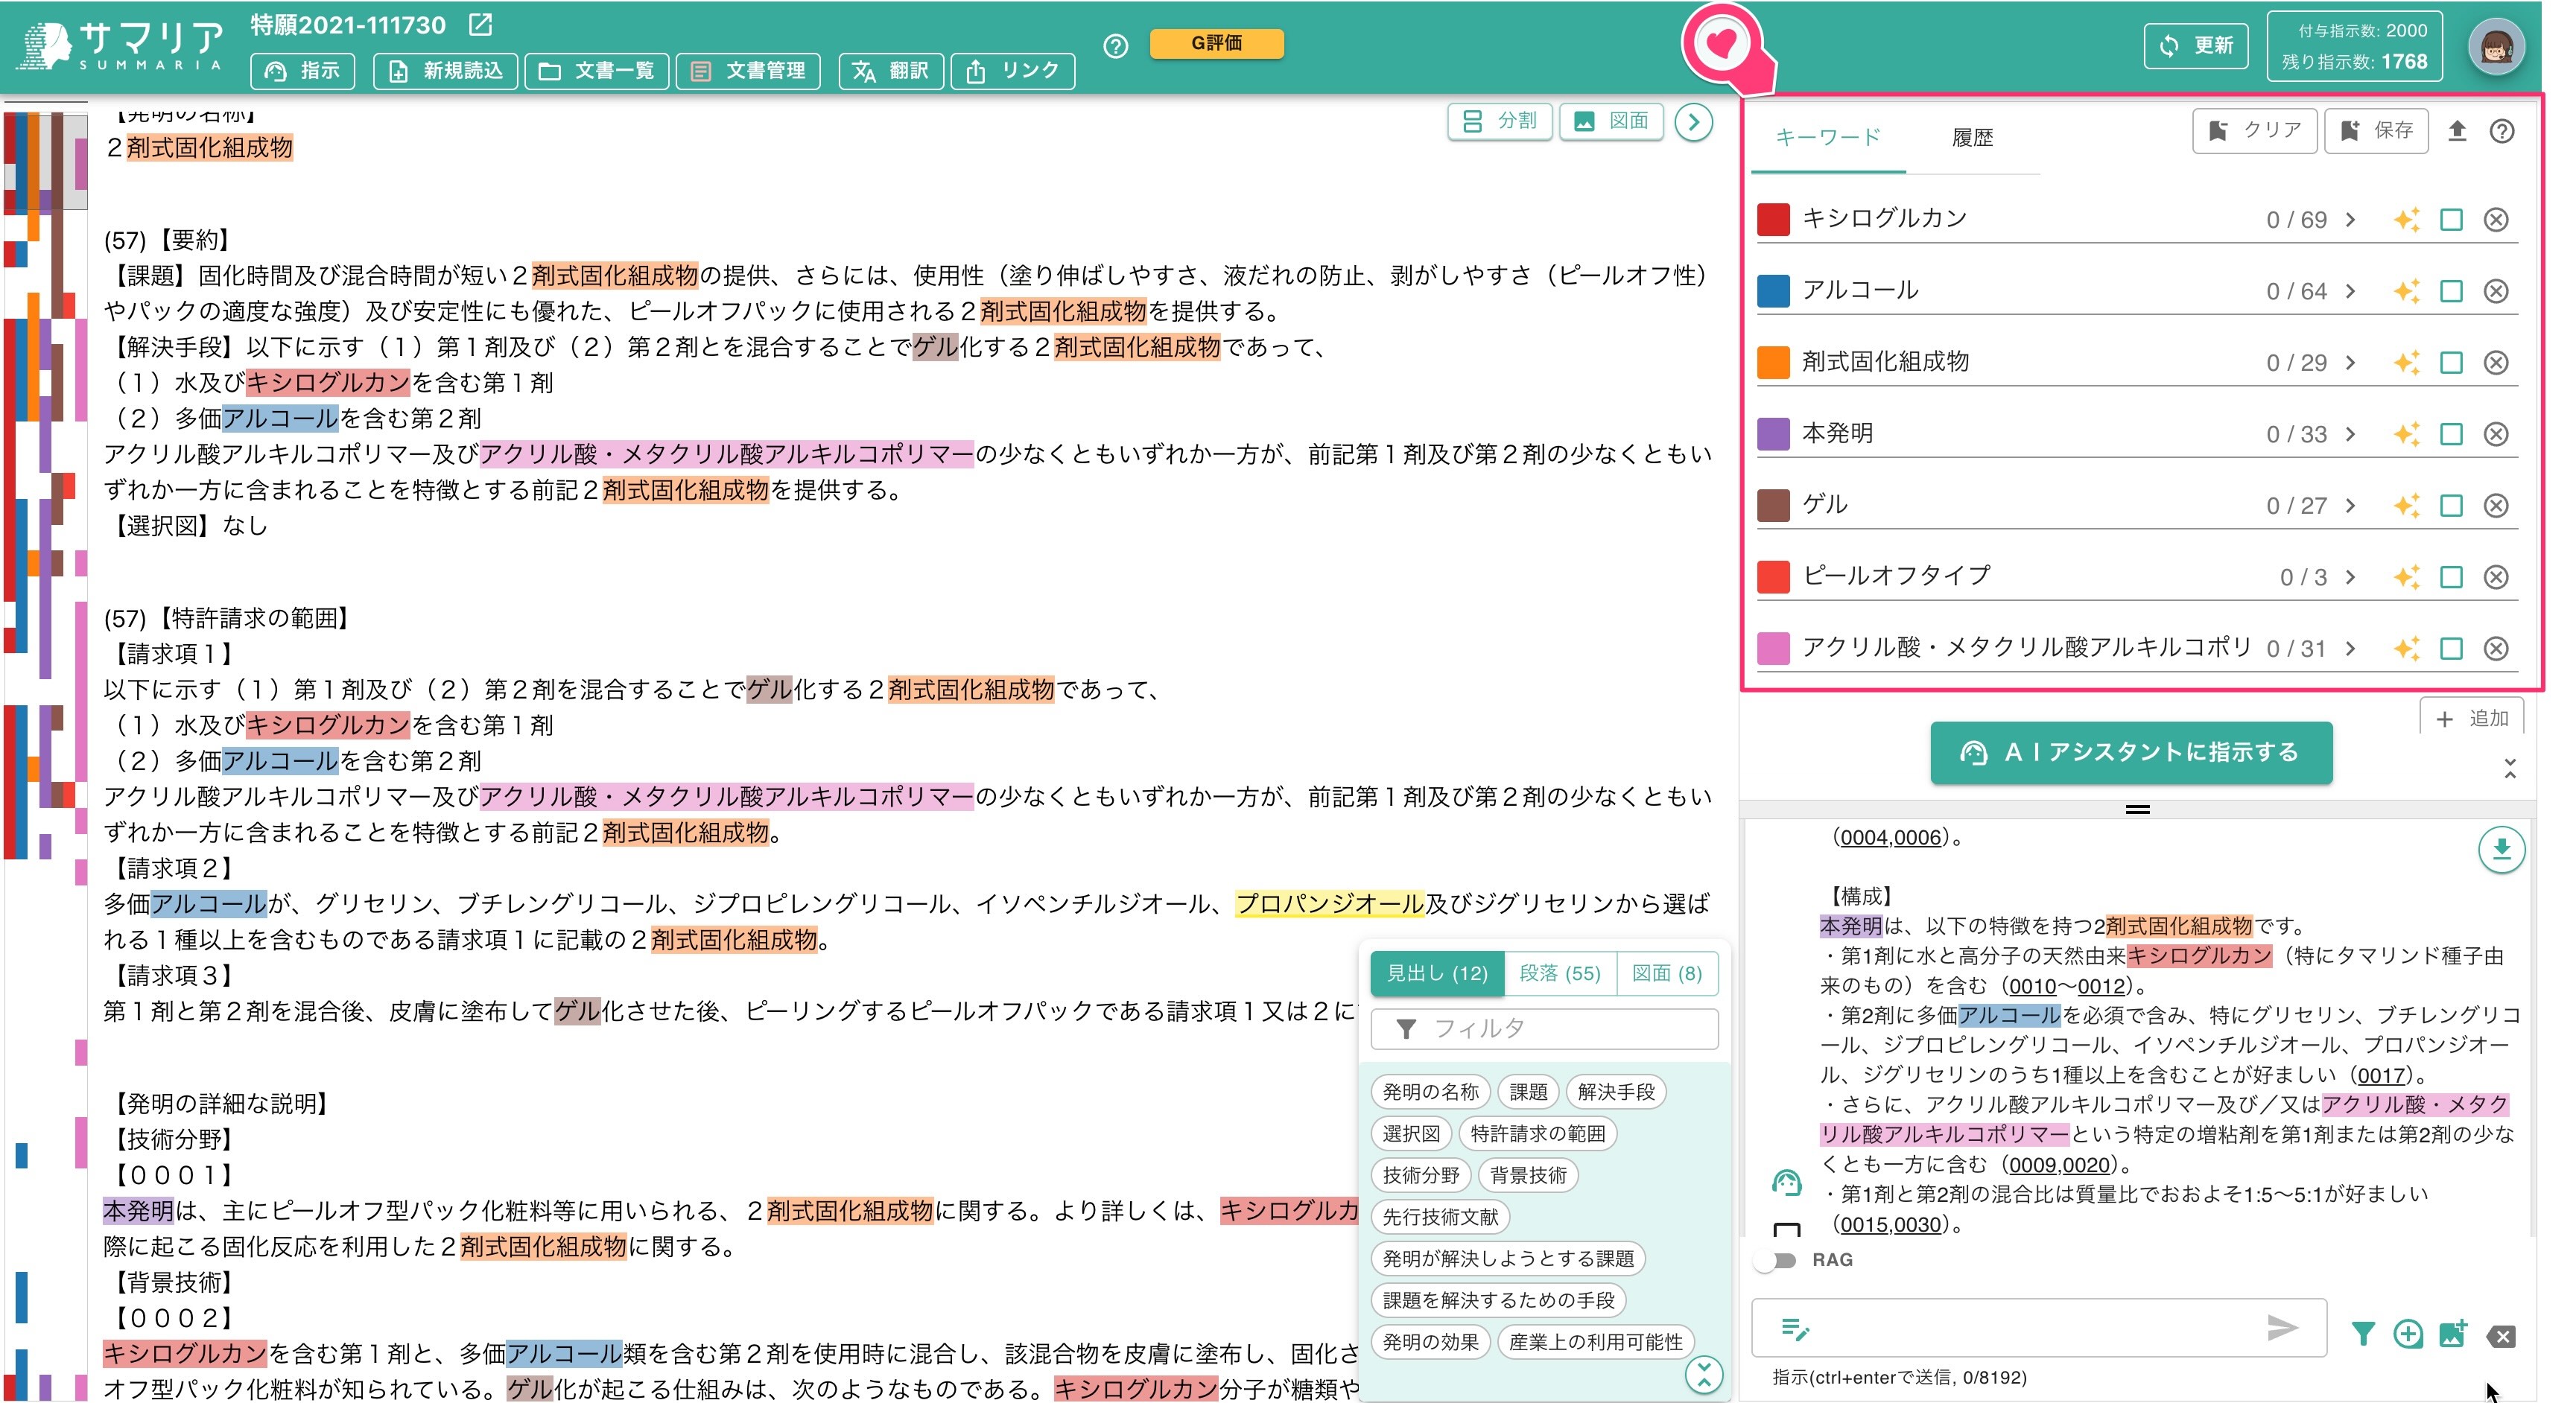Click the prompt template icon in input box
This screenshot has height=1403, width=2576.
click(x=1796, y=1329)
